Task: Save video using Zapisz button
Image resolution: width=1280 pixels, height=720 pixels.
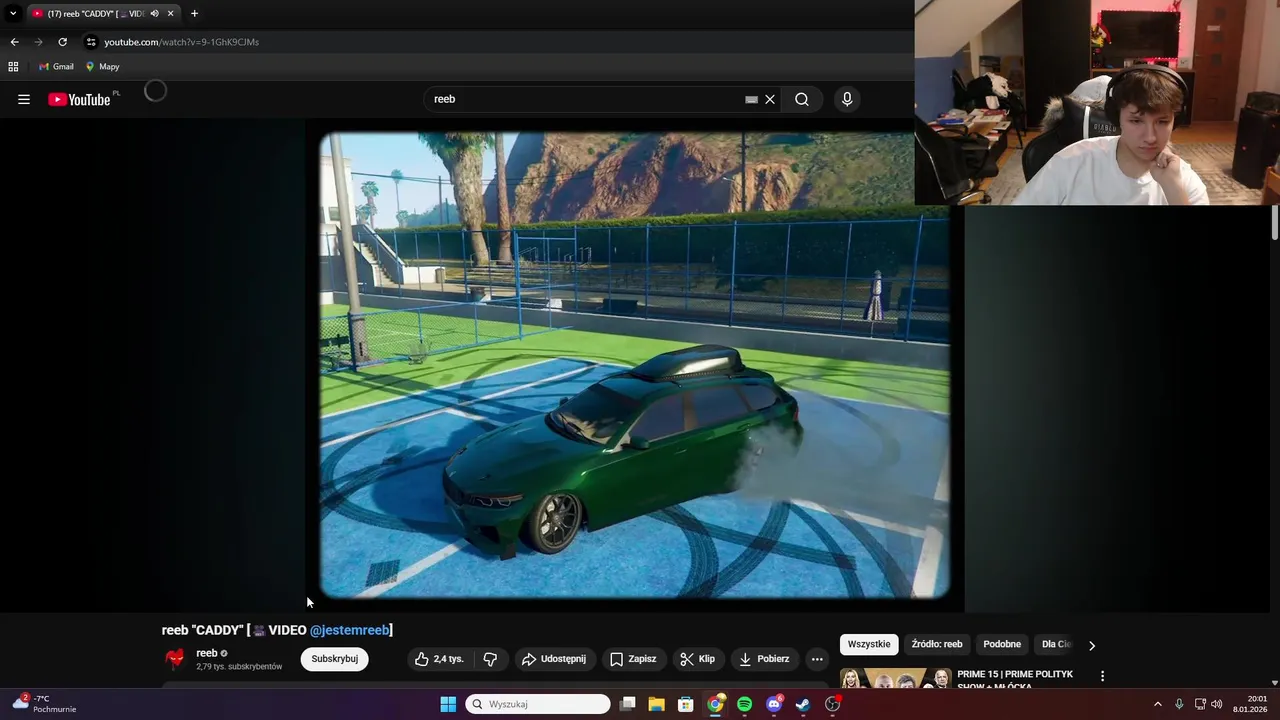Action: pos(633,659)
